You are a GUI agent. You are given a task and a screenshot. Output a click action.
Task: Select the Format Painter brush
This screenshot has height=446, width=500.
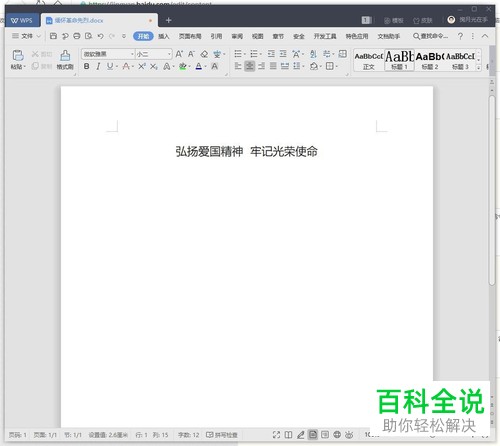[x=65, y=55]
